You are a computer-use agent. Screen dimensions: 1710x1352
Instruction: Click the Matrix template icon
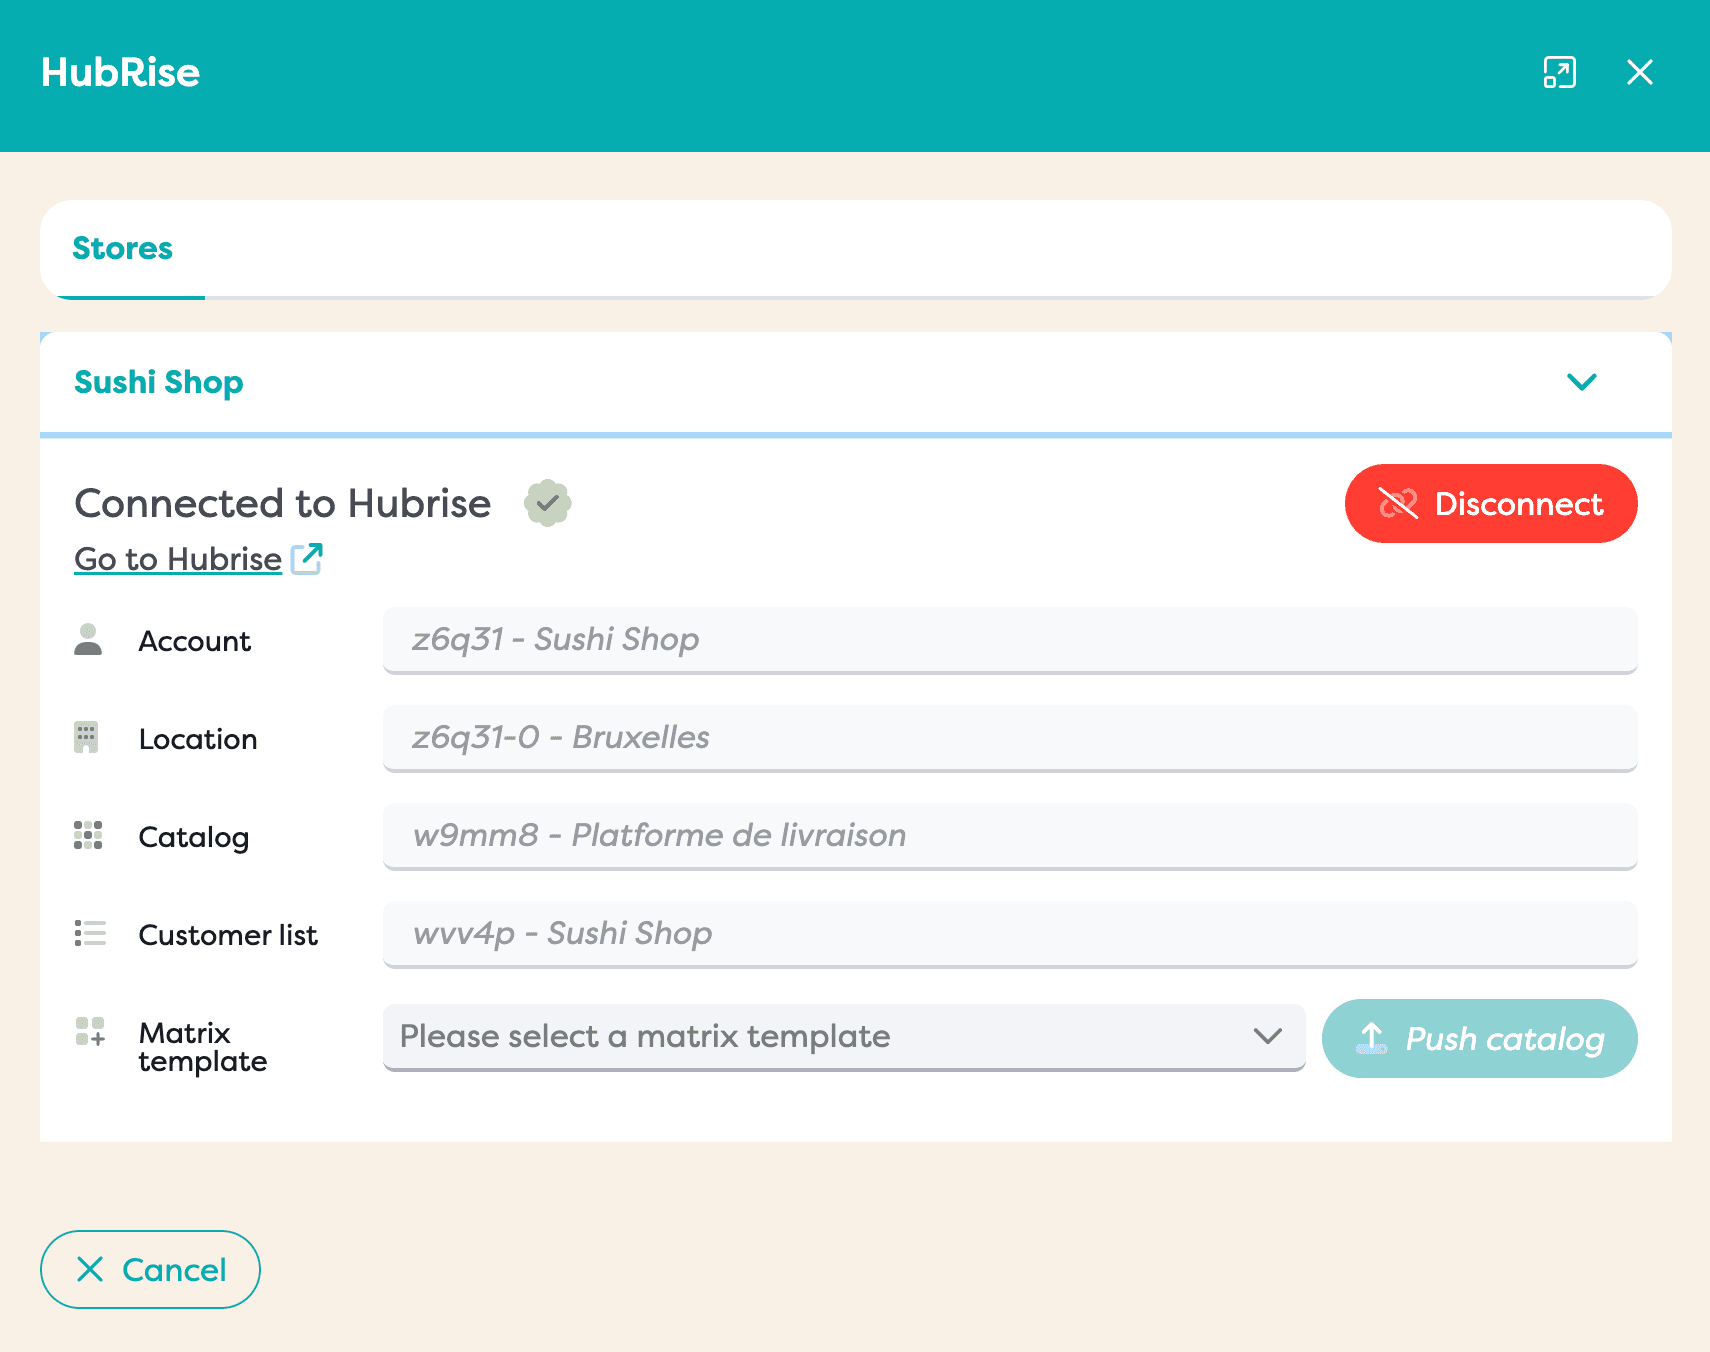point(90,1032)
